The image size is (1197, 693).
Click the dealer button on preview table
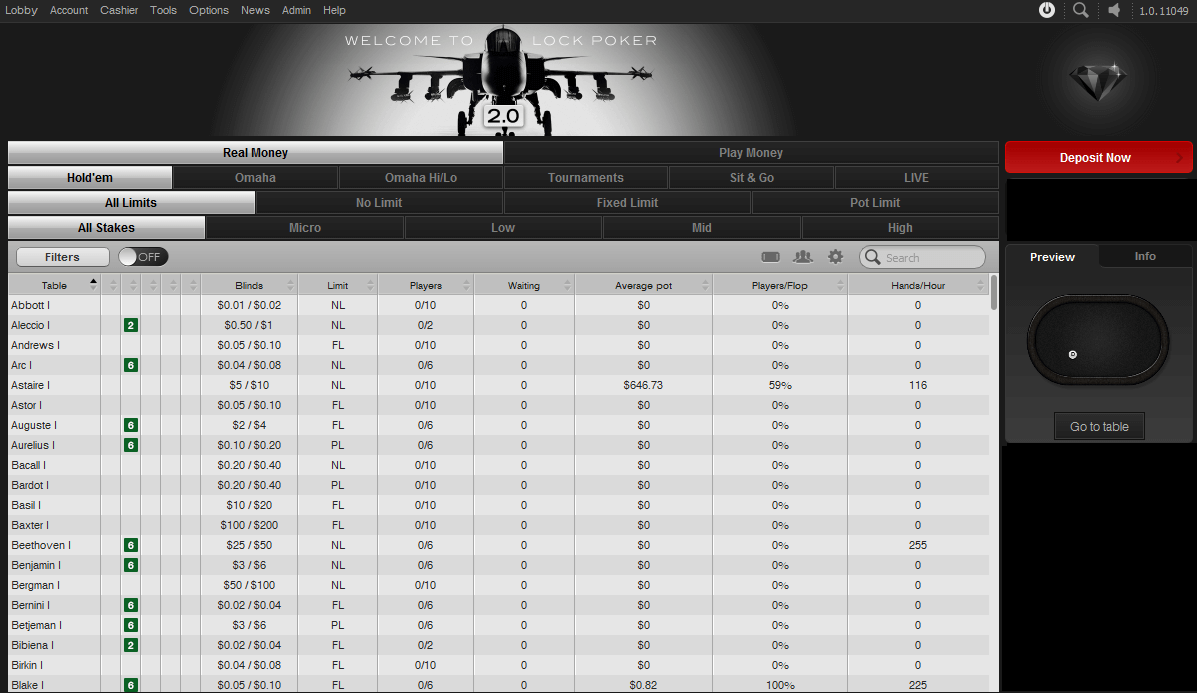point(1073,355)
